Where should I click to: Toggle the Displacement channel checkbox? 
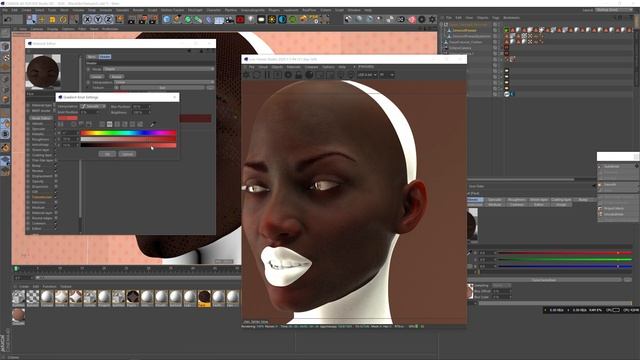tap(56, 176)
